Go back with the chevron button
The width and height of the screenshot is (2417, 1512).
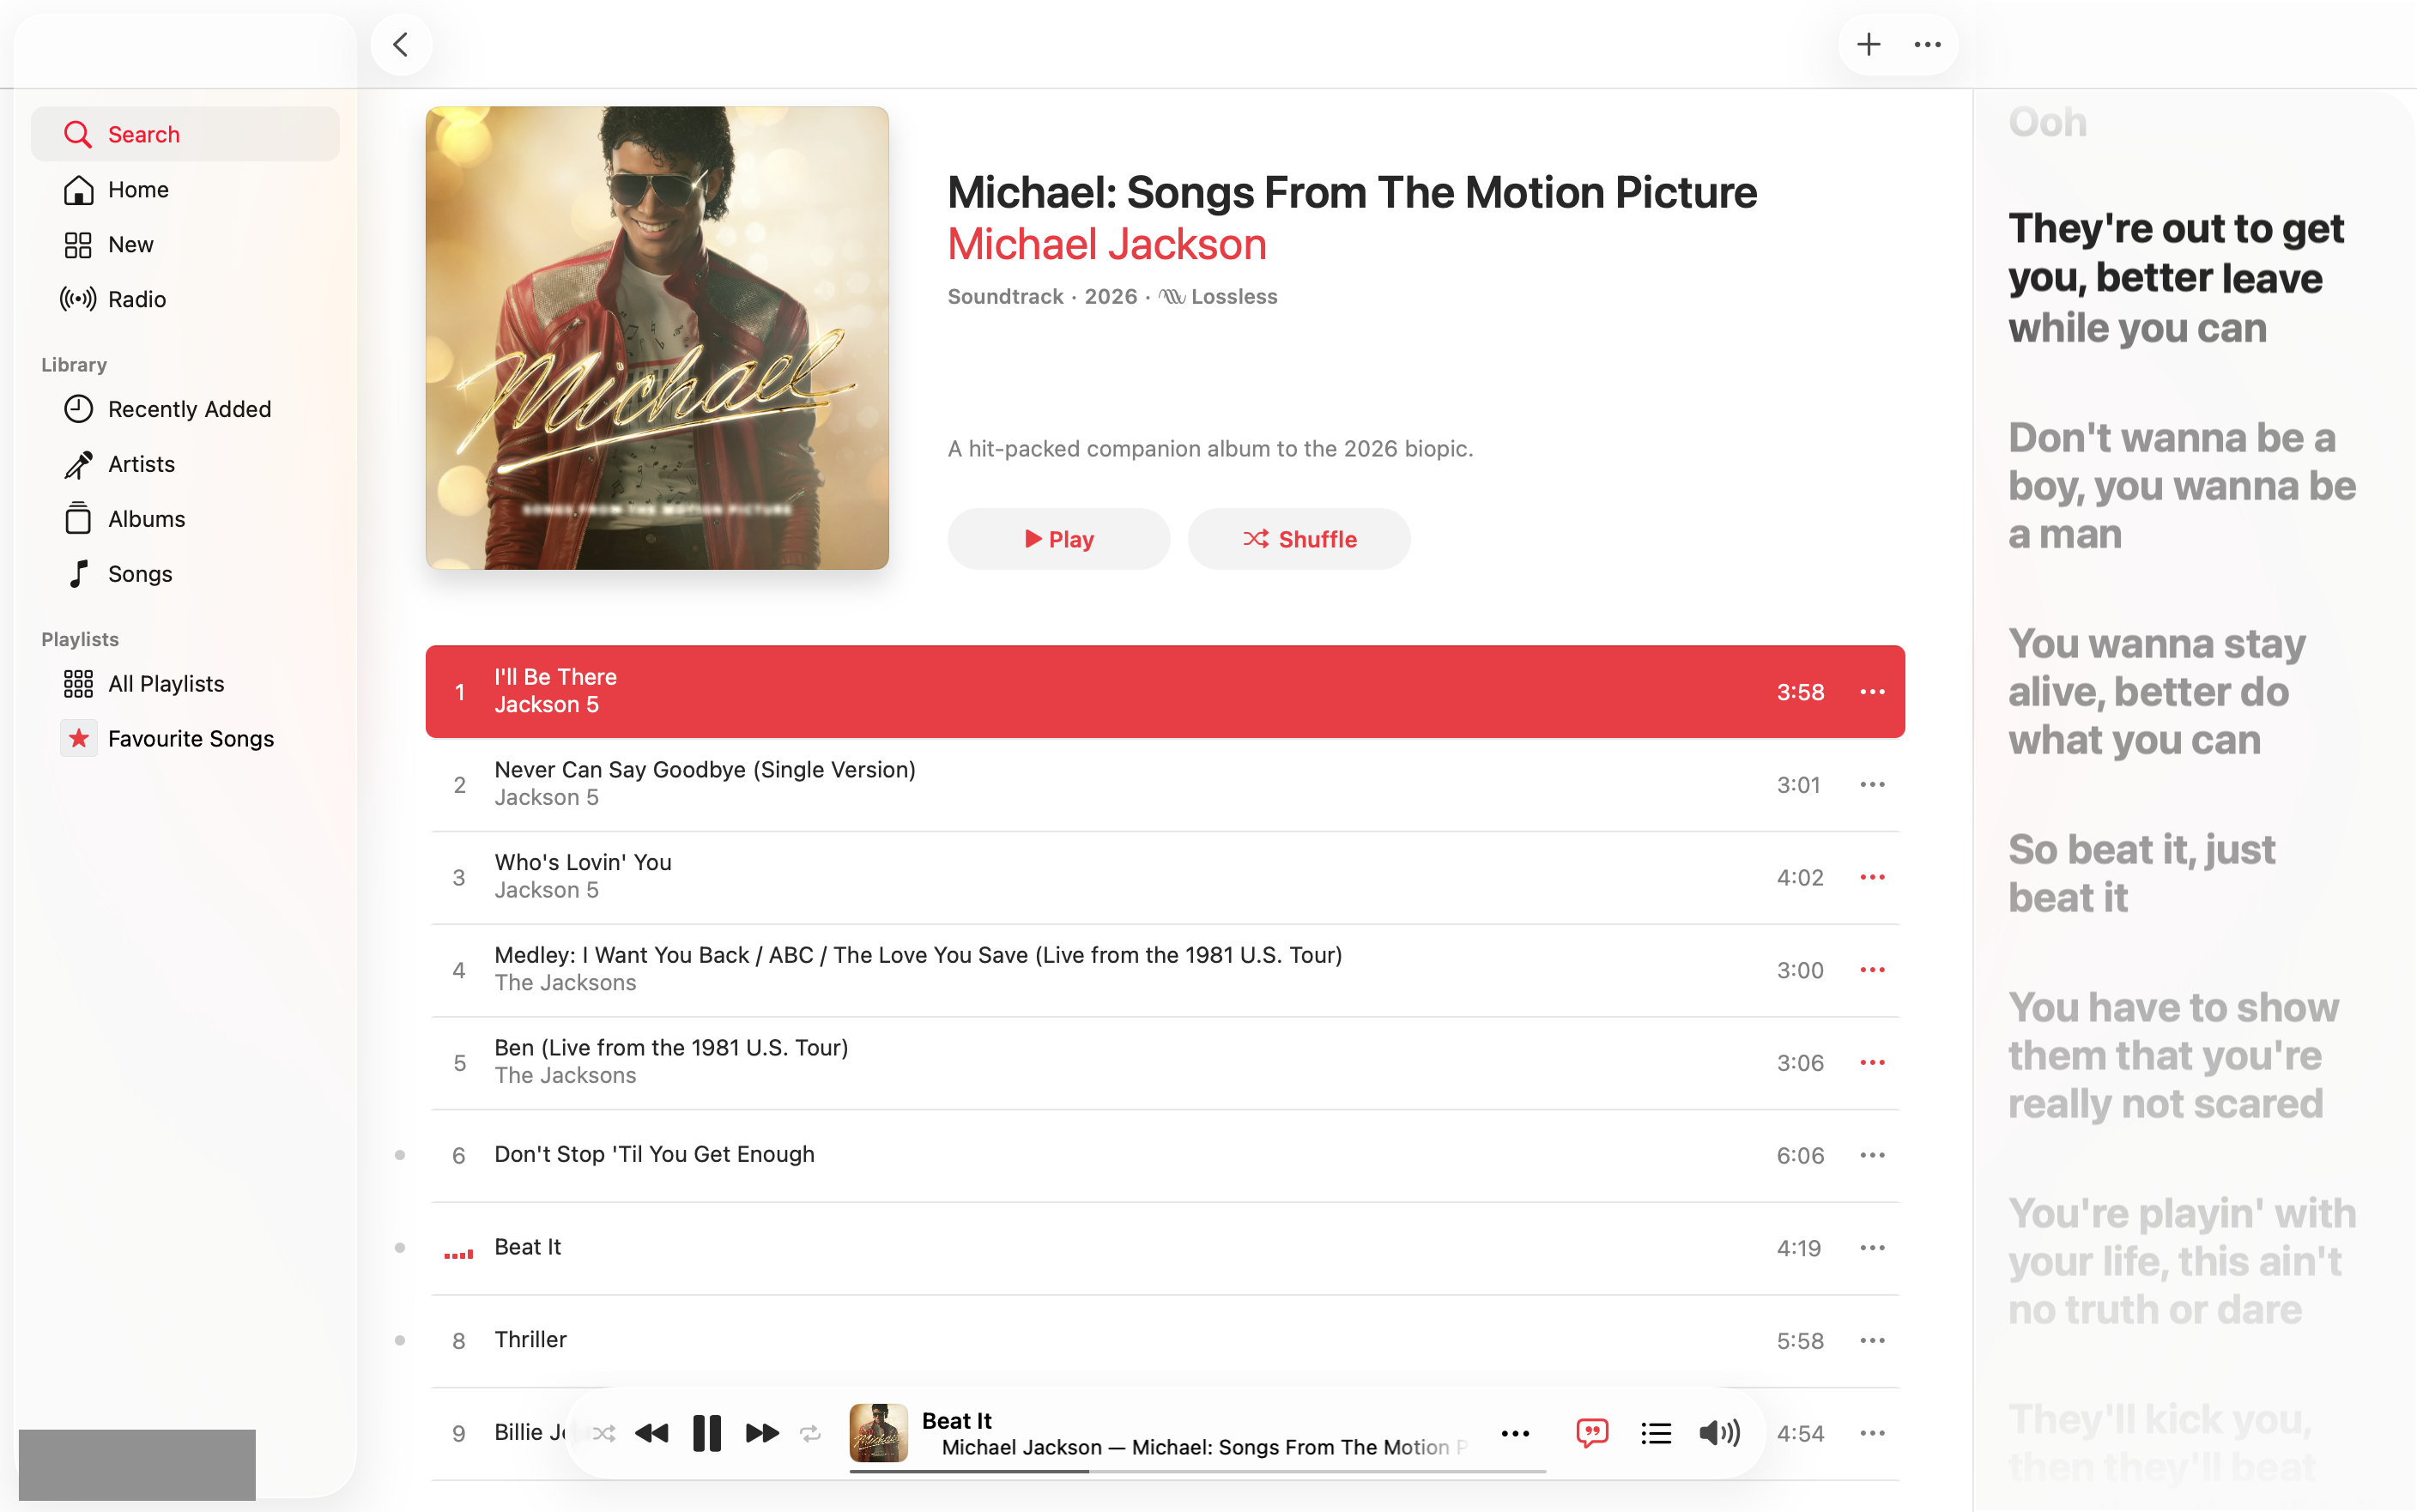coord(401,45)
